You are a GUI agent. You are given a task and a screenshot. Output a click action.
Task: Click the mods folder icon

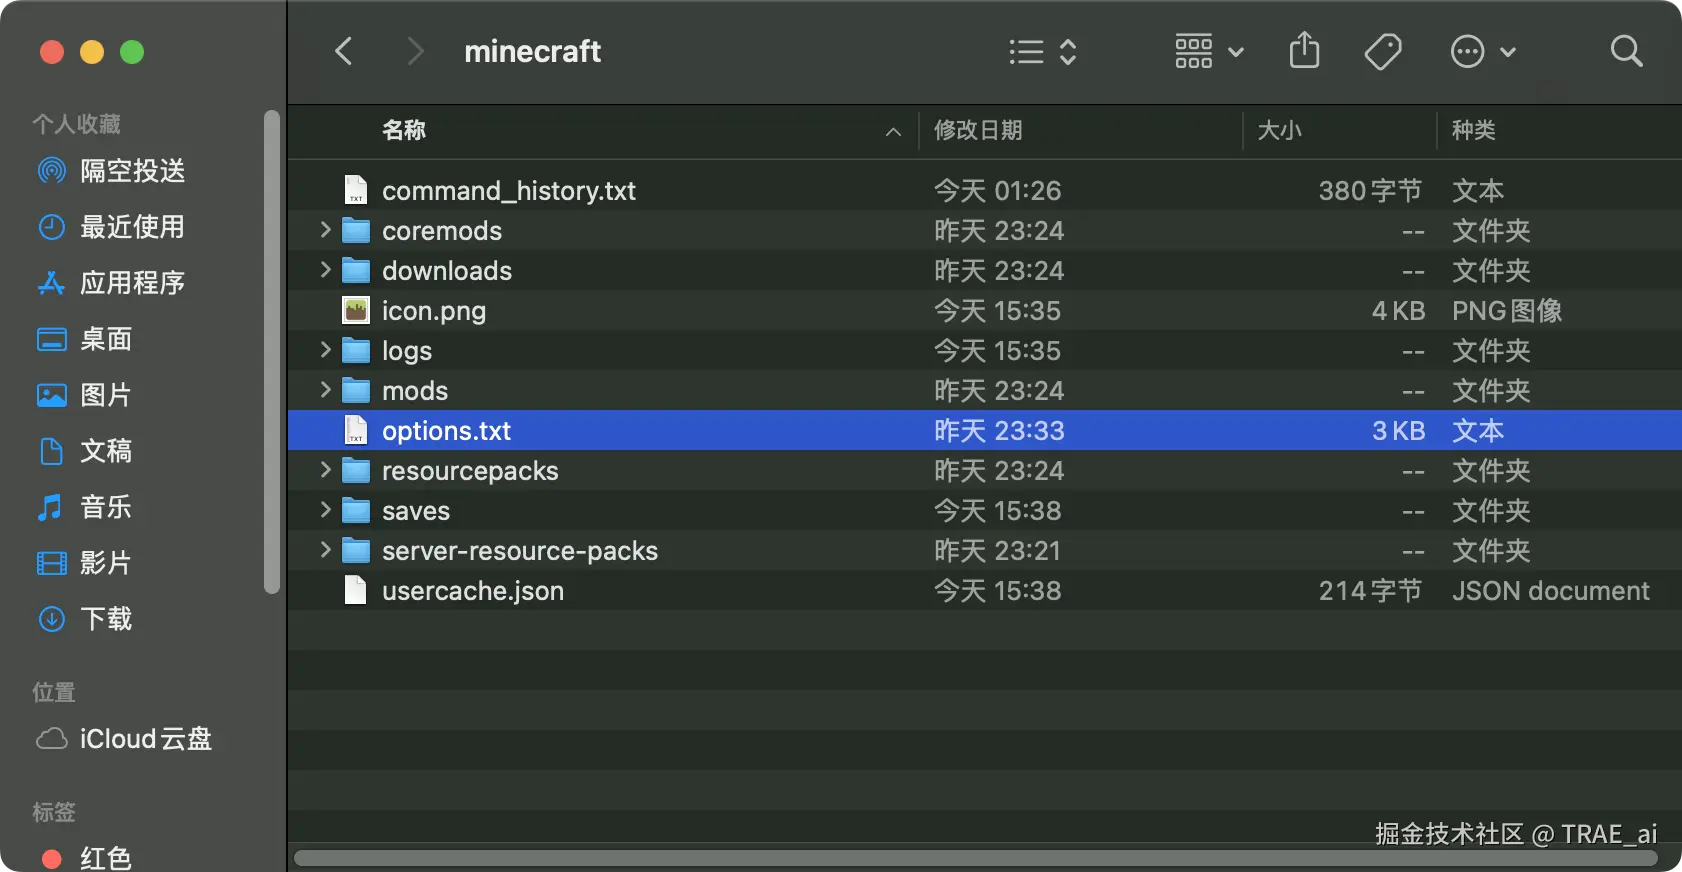pyautogui.click(x=356, y=391)
